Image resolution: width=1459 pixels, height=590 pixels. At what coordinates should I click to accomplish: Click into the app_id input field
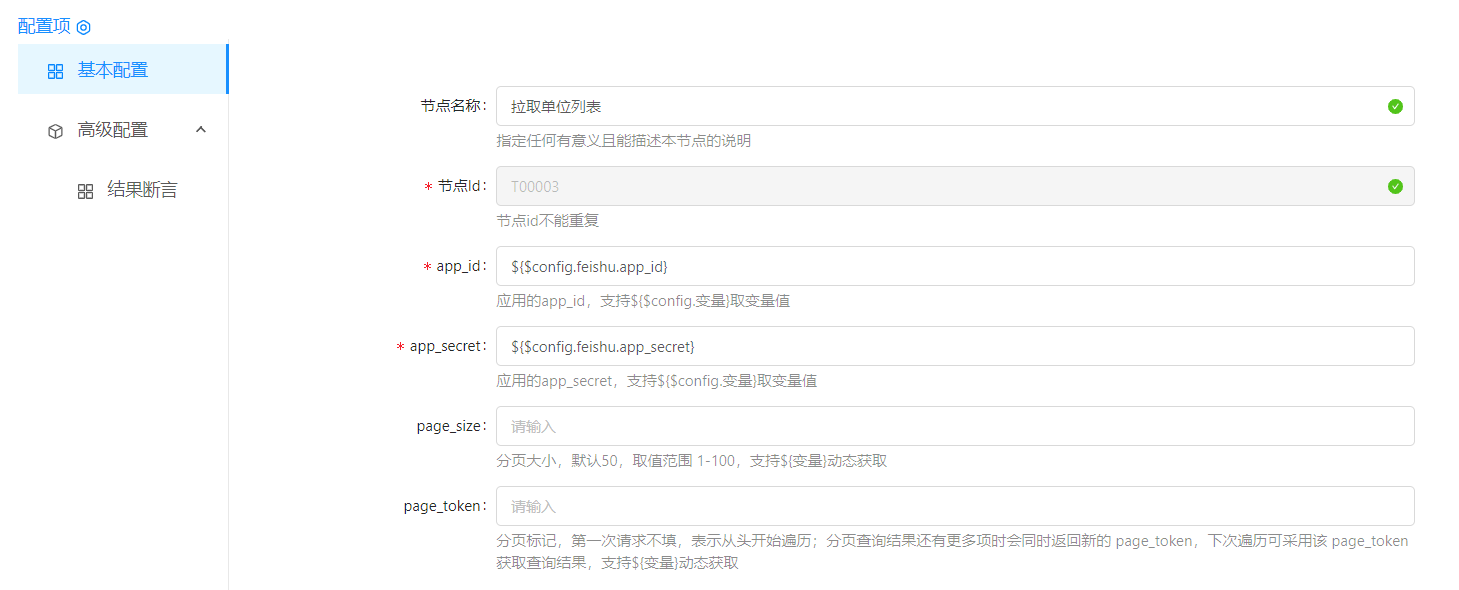[955, 266]
